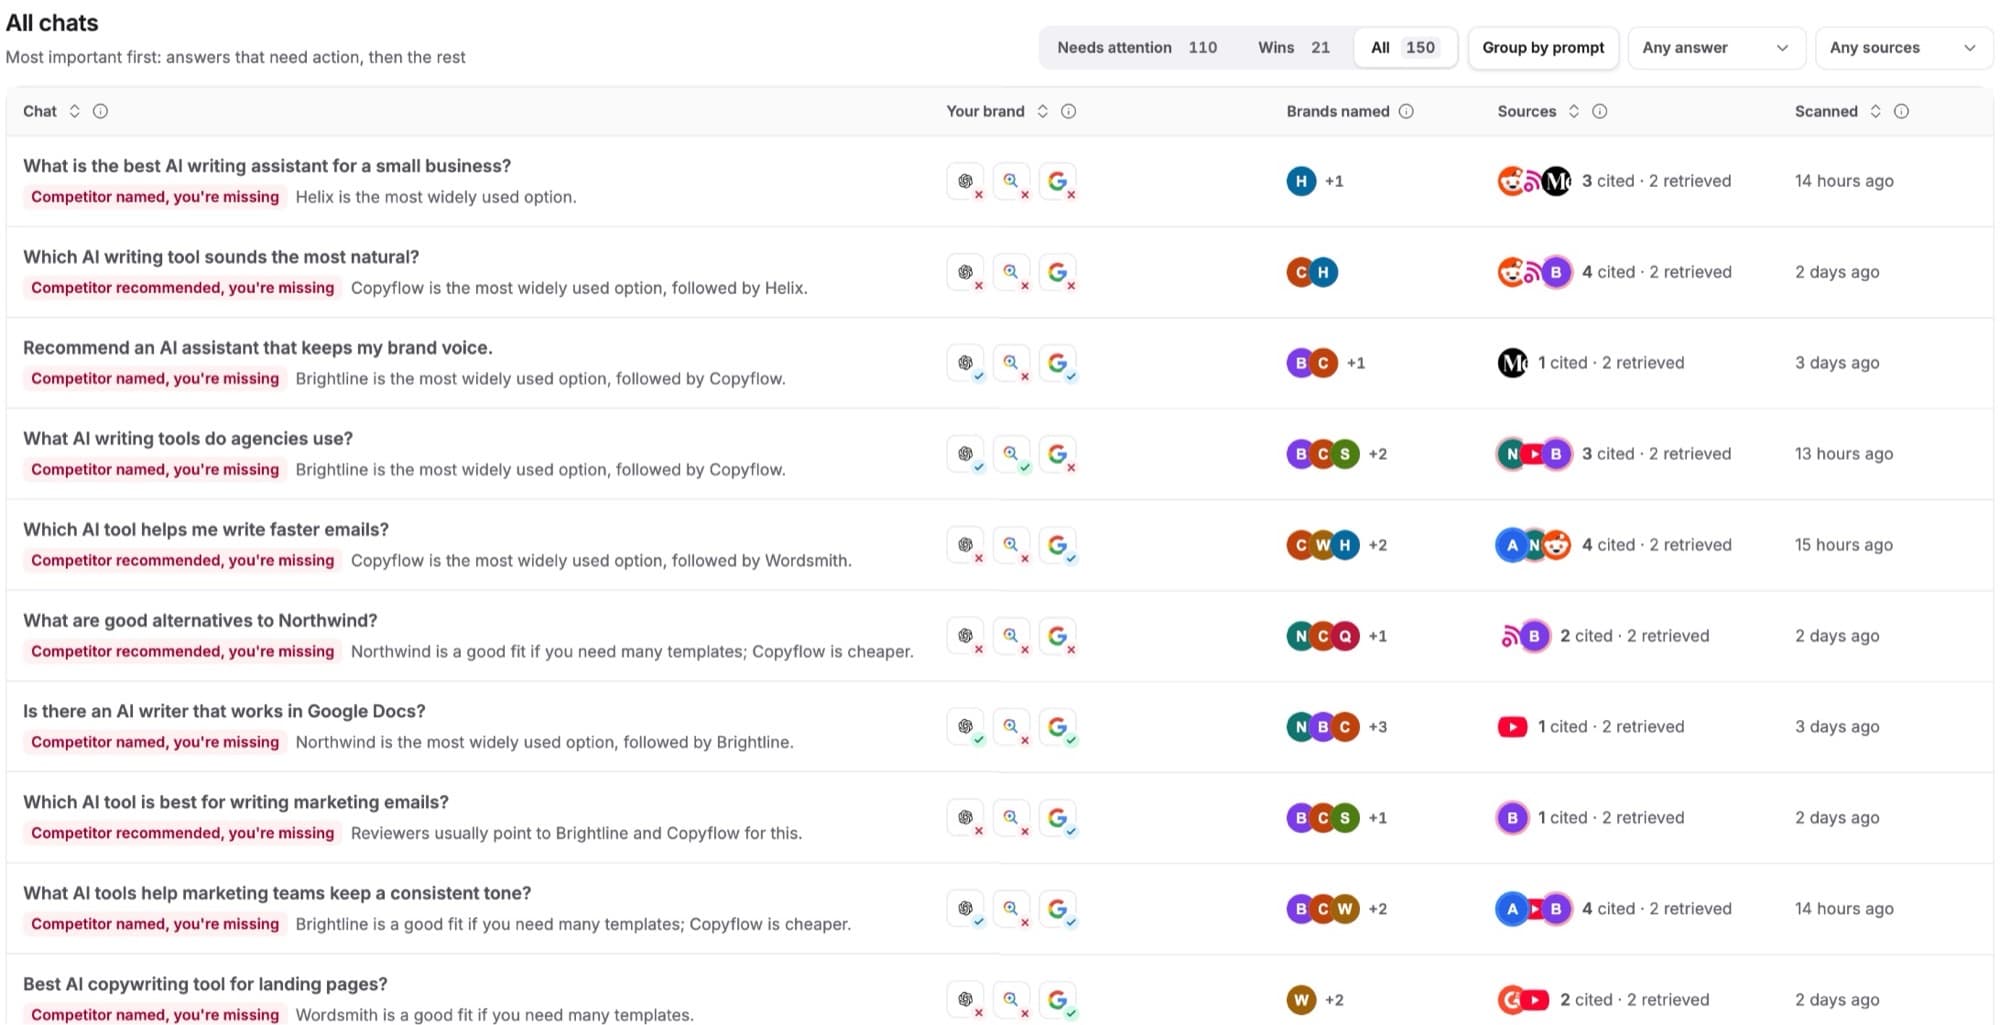Switch to the Wins tab
Image resolution: width=2000 pixels, height=1025 pixels.
1293,48
